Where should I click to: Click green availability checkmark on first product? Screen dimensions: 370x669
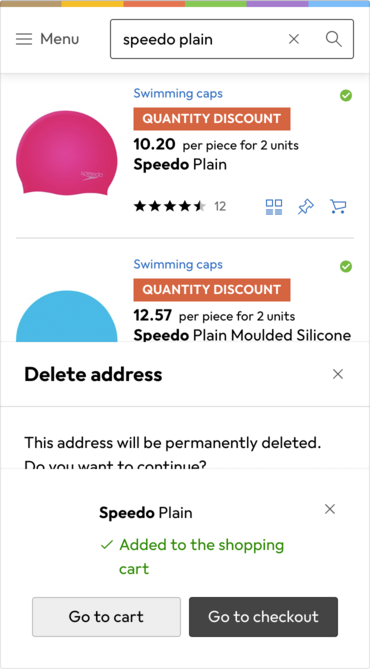346,96
